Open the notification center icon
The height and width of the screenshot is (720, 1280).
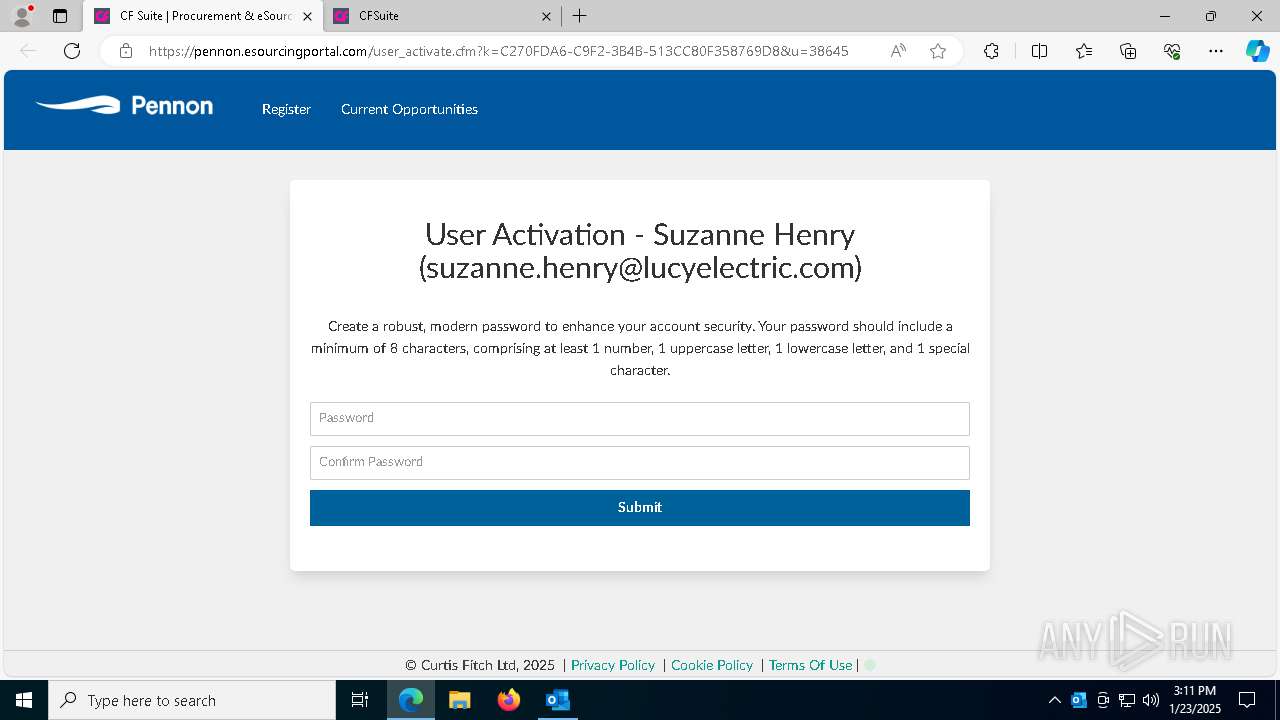click(1247, 700)
